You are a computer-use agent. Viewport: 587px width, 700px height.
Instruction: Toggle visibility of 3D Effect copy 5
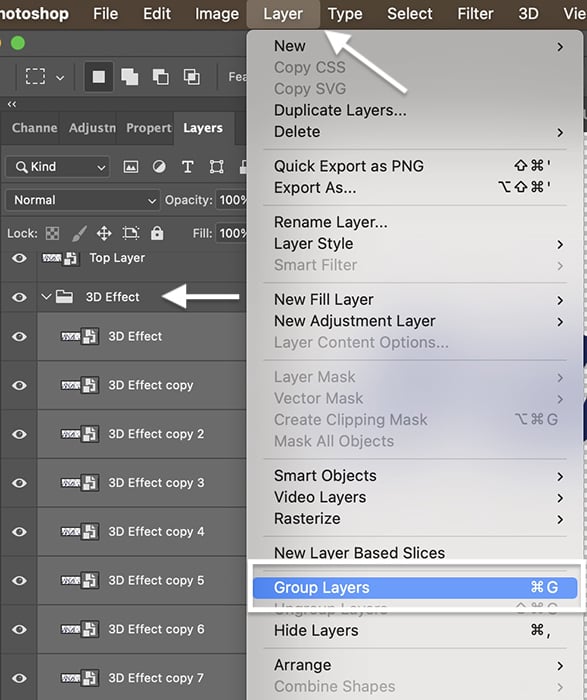(19, 580)
